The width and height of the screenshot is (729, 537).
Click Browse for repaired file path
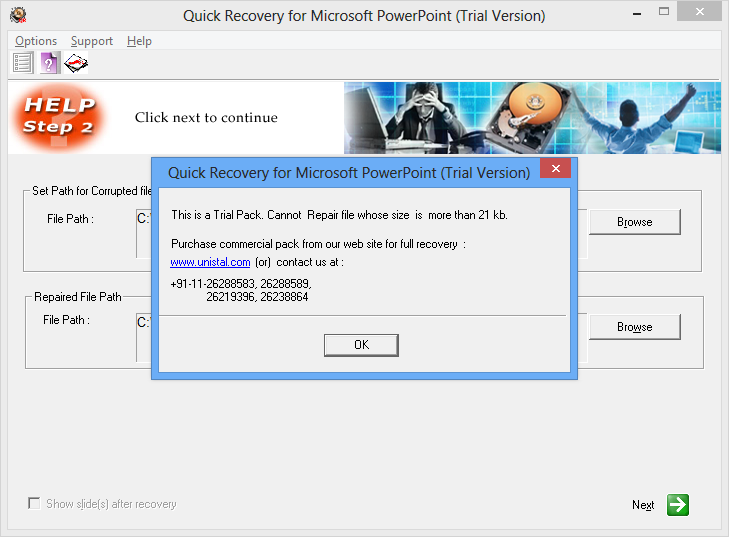(x=635, y=327)
